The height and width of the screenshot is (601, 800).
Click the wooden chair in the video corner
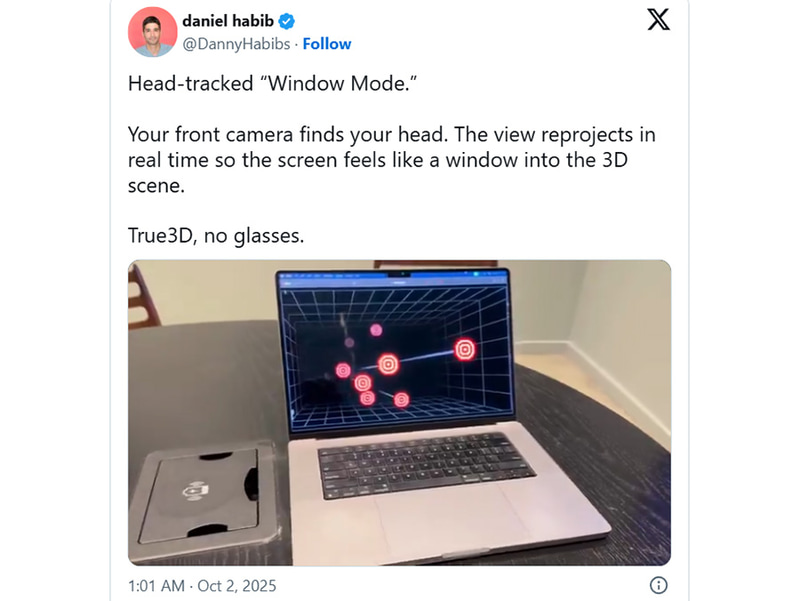coord(141,297)
